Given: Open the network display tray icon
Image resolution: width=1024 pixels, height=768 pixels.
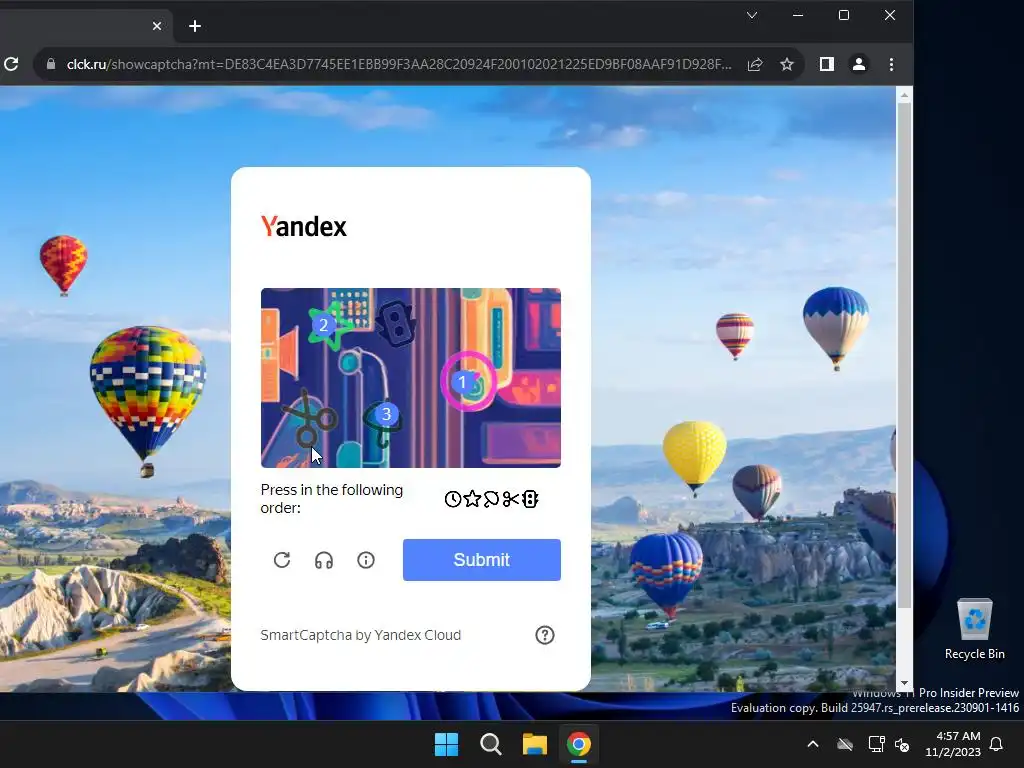Looking at the screenshot, I should pyautogui.click(x=876, y=744).
